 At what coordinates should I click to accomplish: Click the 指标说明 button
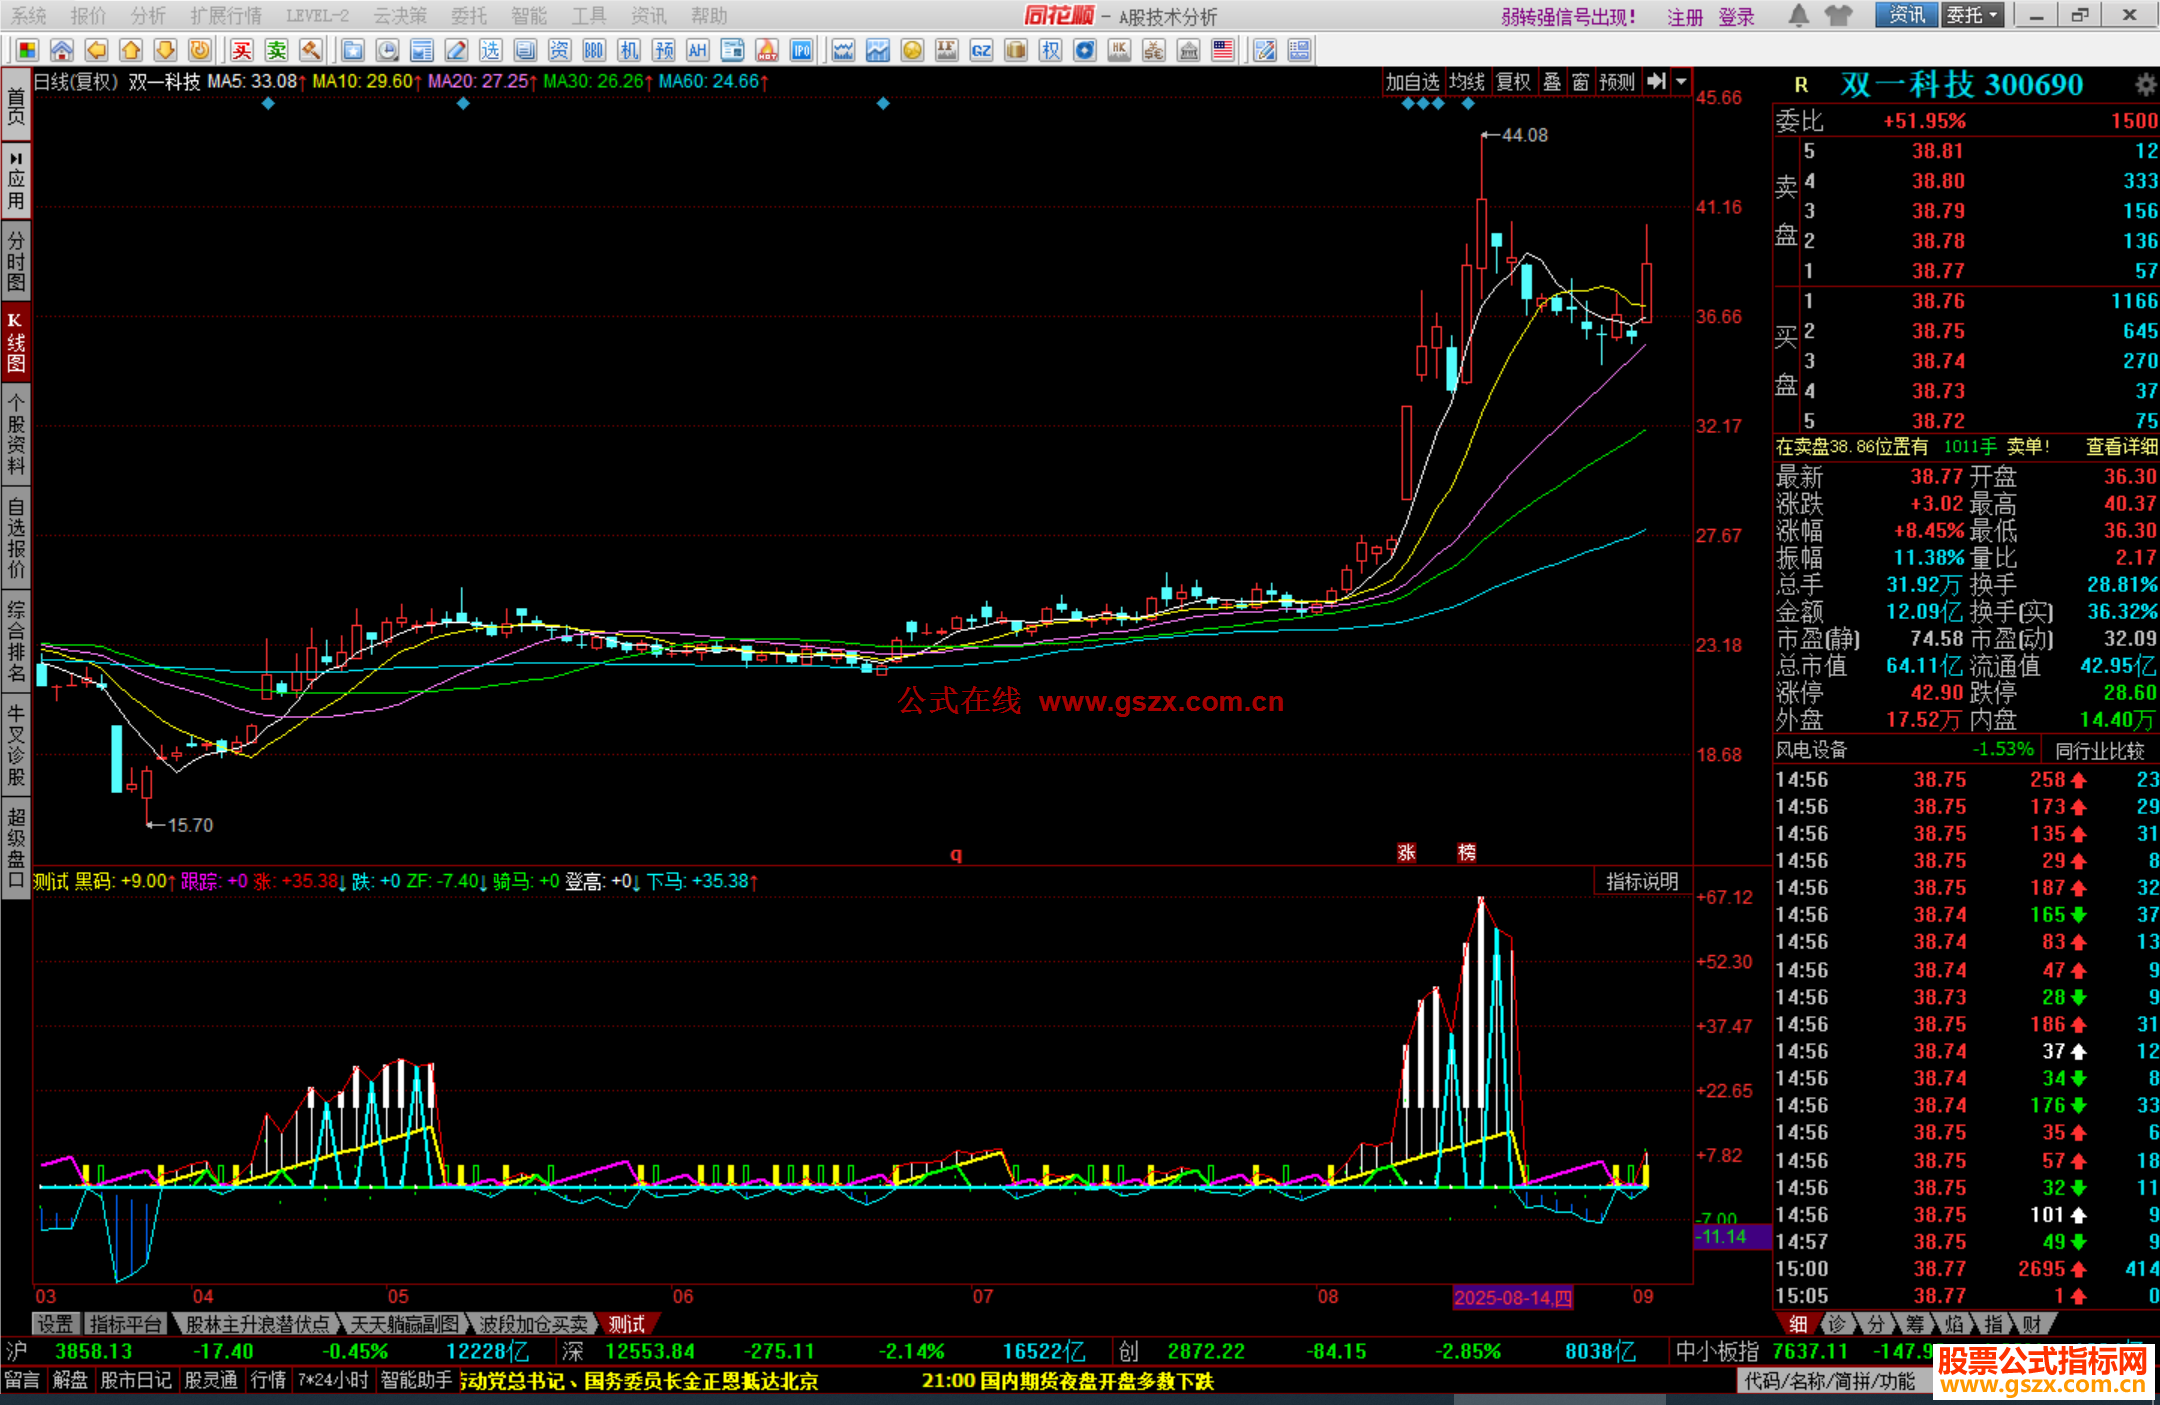1642,881
